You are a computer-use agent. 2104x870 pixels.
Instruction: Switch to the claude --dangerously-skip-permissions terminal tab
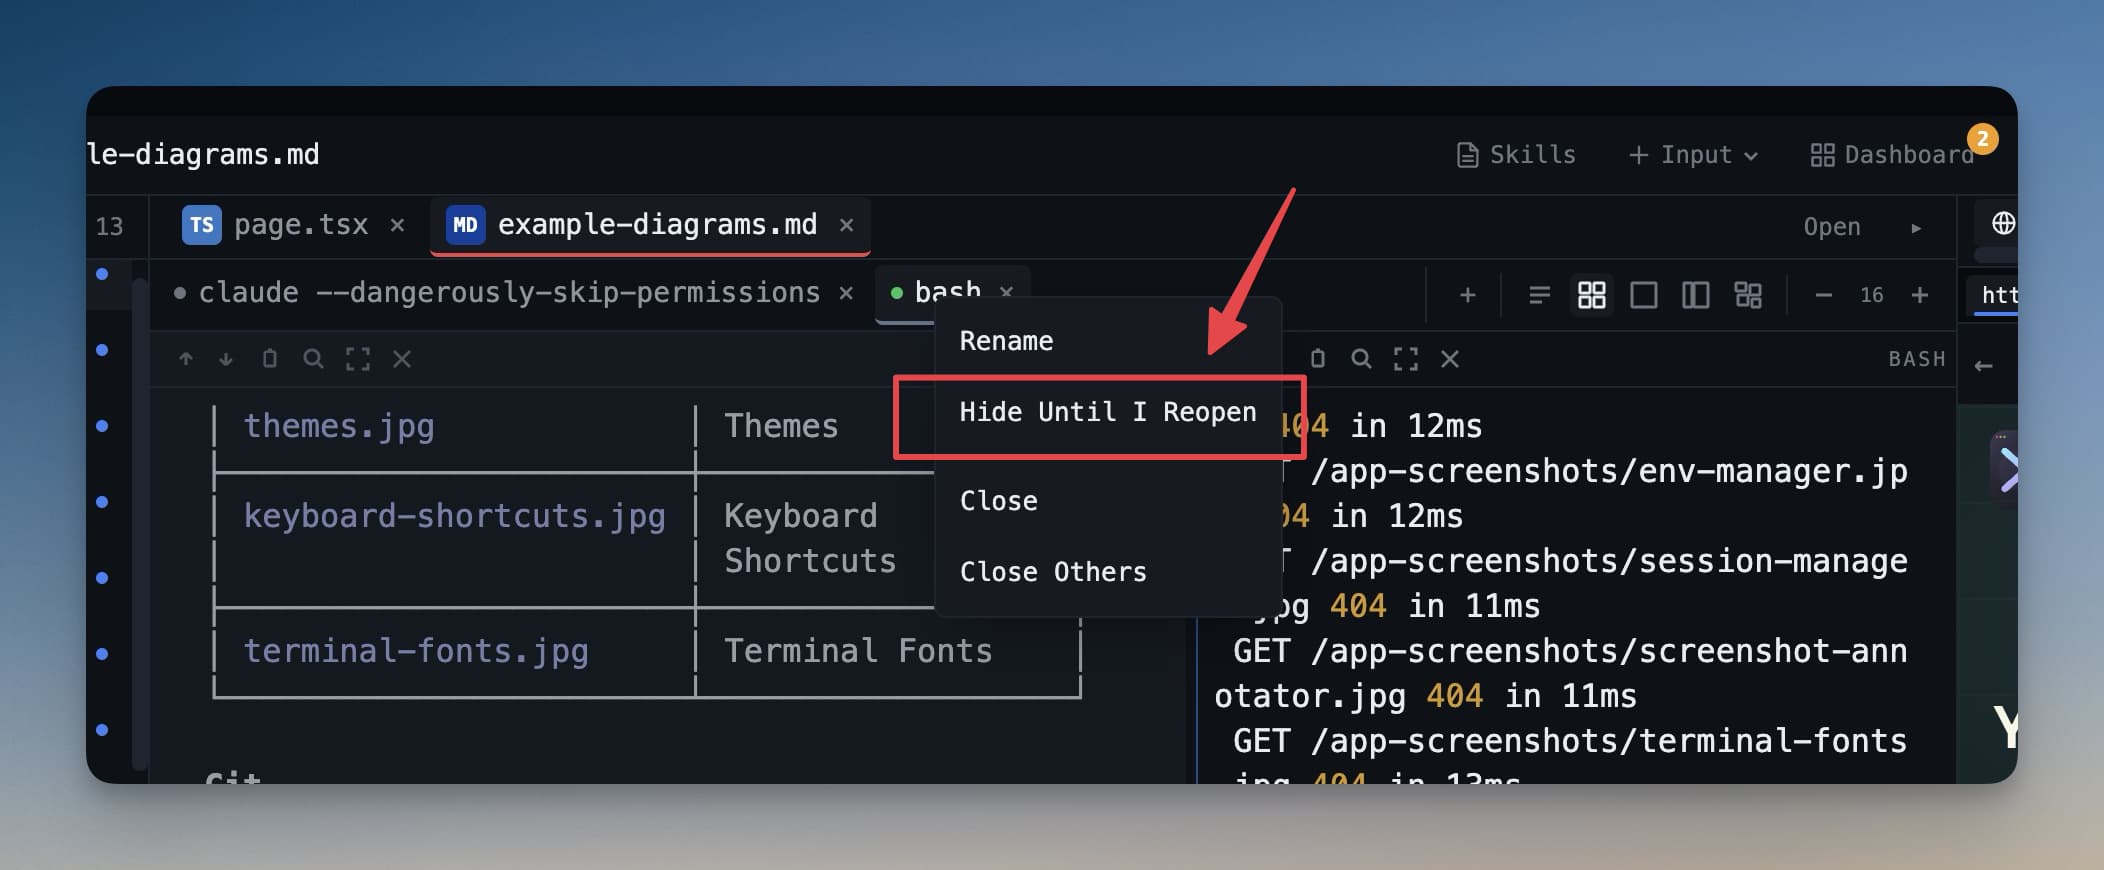[508, 293]
